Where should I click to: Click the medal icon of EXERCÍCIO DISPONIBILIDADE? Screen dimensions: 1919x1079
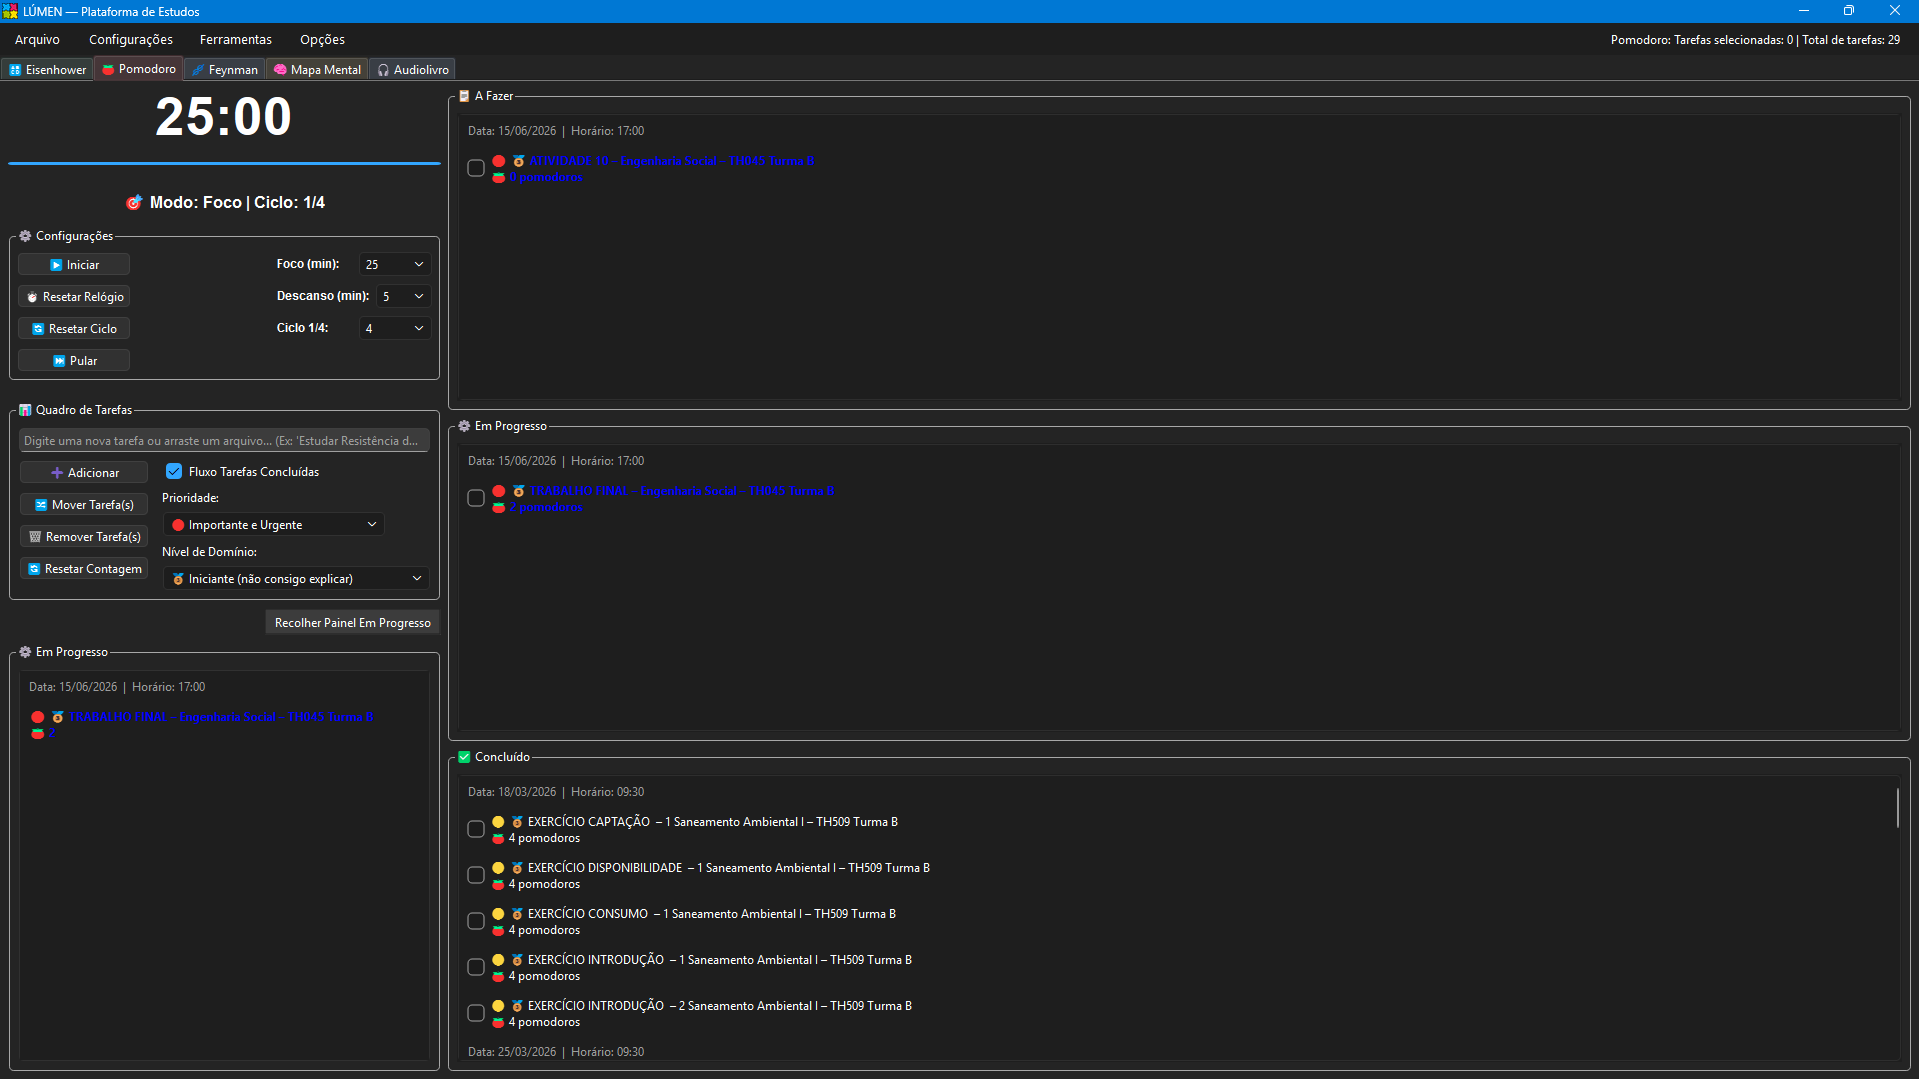[x=518, y=868]
